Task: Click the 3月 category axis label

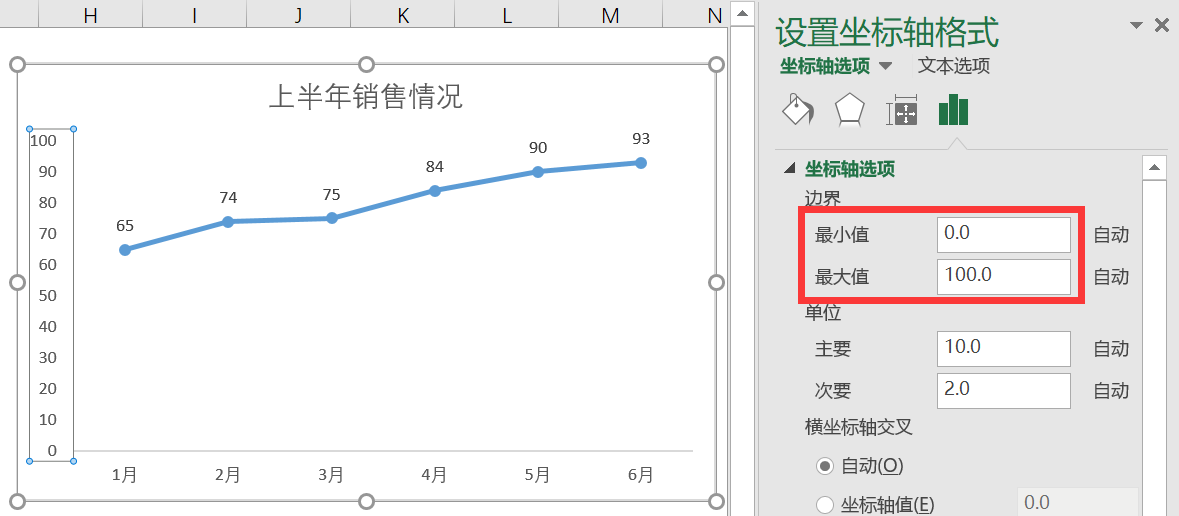Action: 331,475
